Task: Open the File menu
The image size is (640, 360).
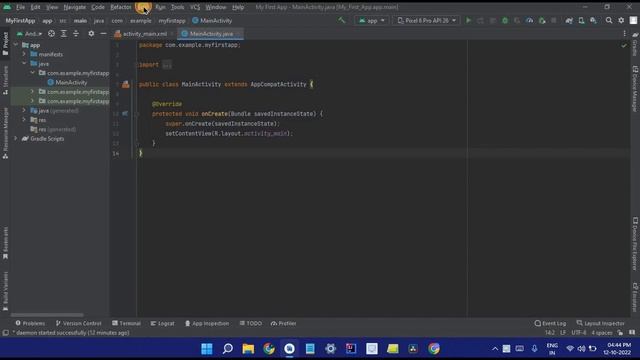Action: click(20, 7)
